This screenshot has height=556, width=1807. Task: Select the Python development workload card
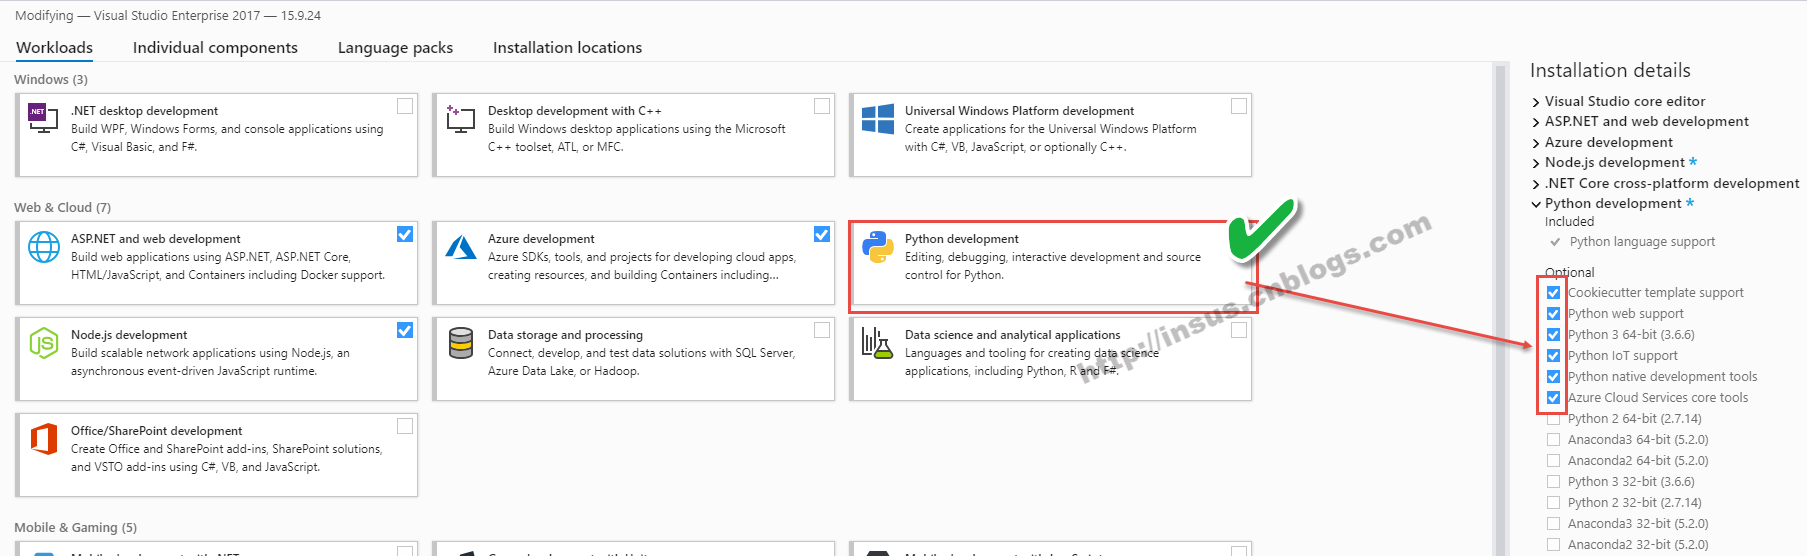(1050, 263)
